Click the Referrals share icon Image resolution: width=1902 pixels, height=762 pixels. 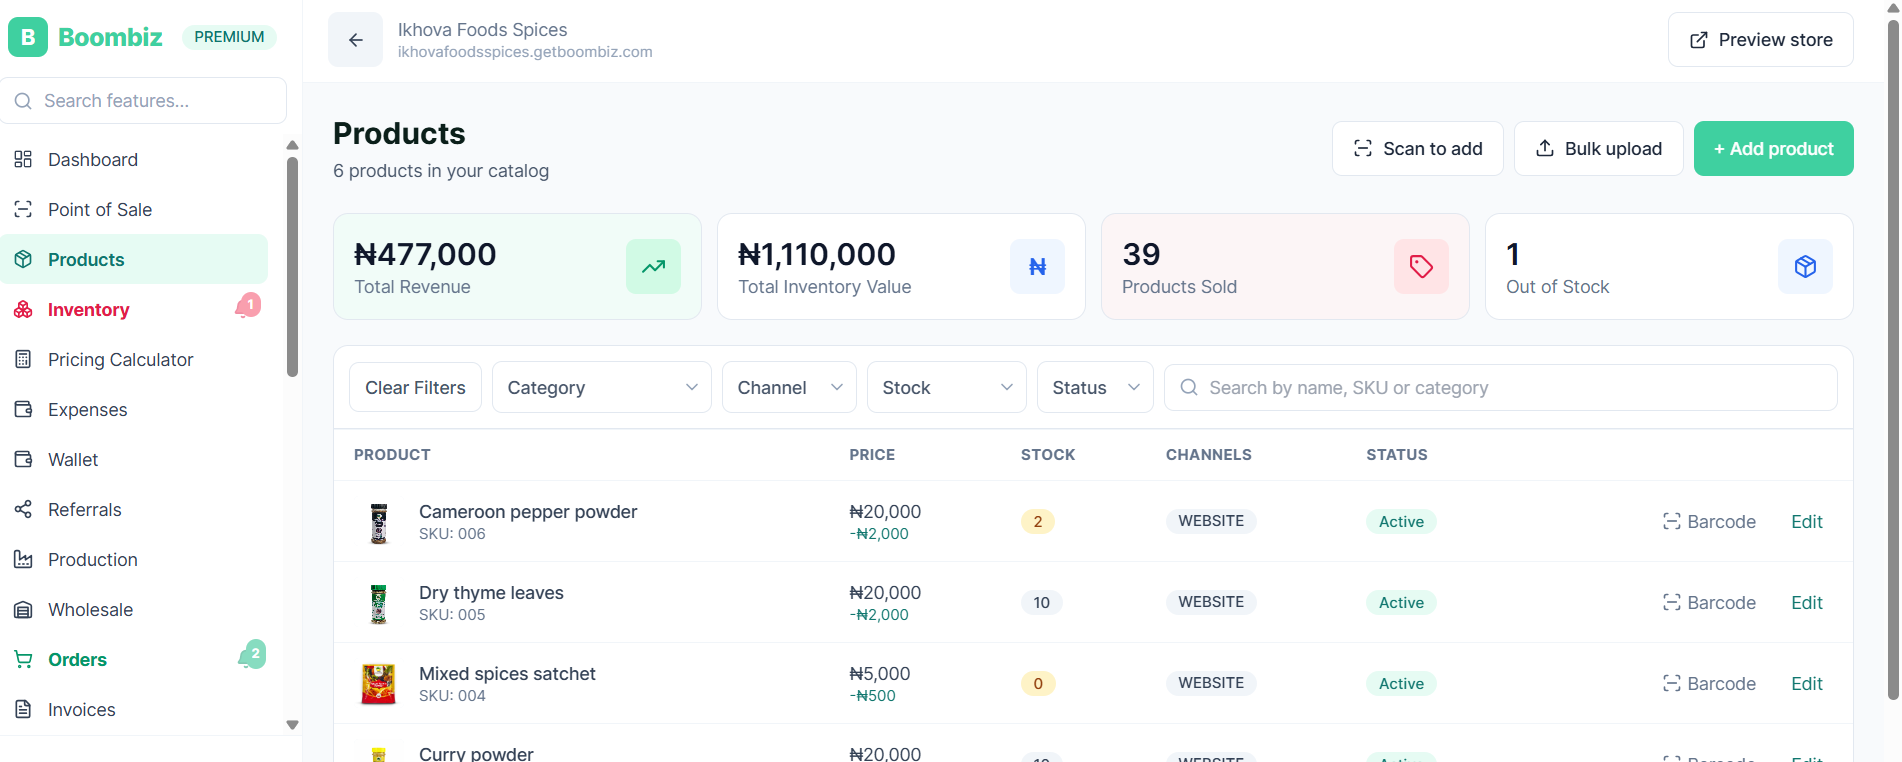click(x=23, y=510)
